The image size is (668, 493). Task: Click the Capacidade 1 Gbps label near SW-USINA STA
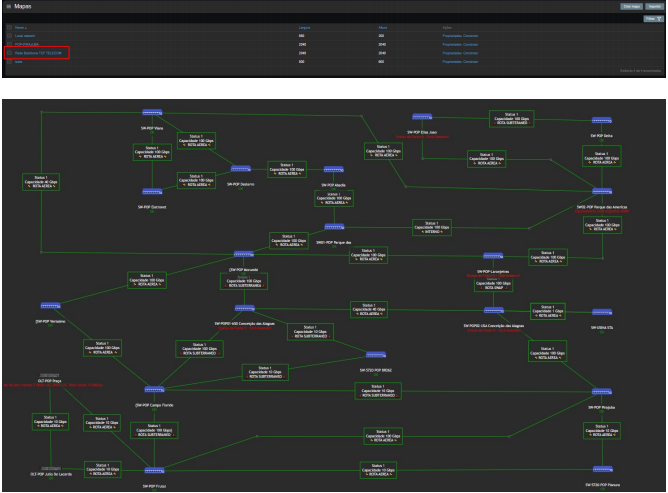click(547, 311)
